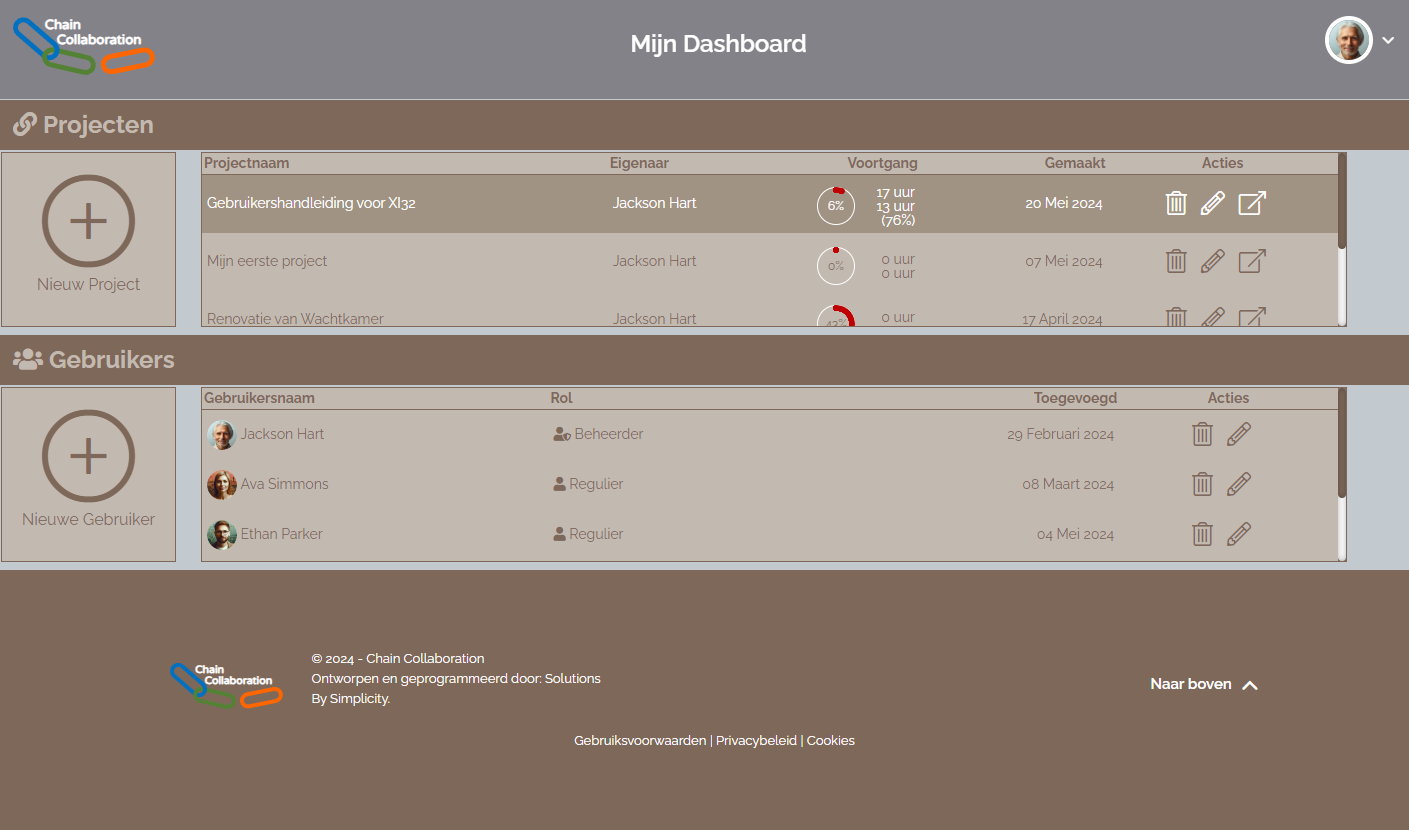1409x830 pixels.
Task: Click the date 20 Mei 2024
Action: [x=1064, y=203]
